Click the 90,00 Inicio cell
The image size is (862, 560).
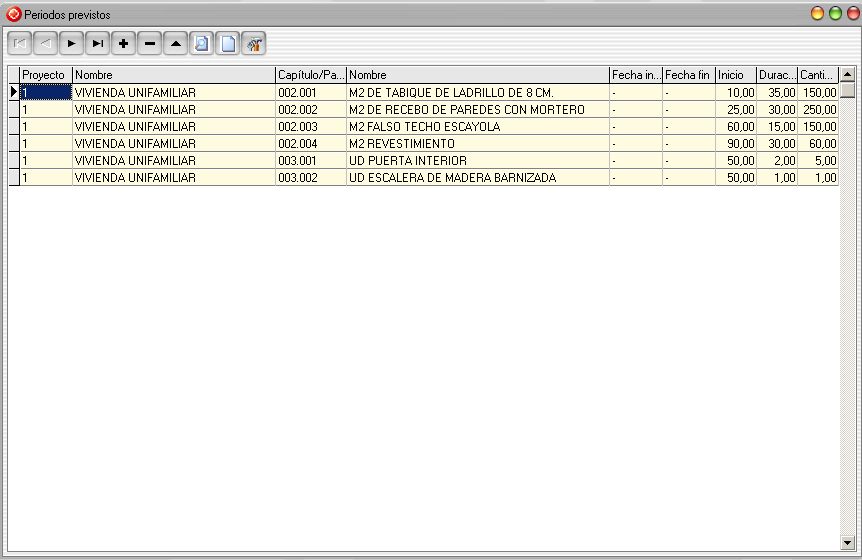(x=735, y=144)
